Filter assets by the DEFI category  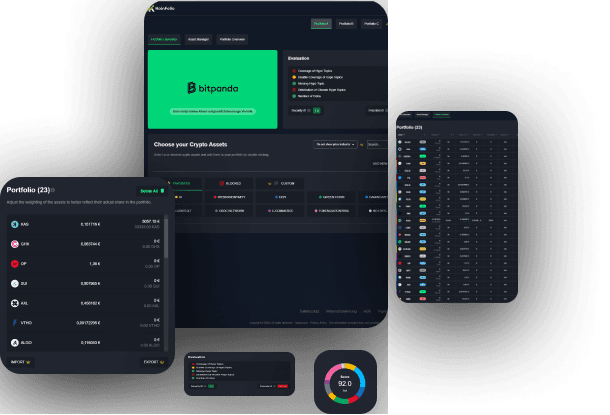pos(280,197)
